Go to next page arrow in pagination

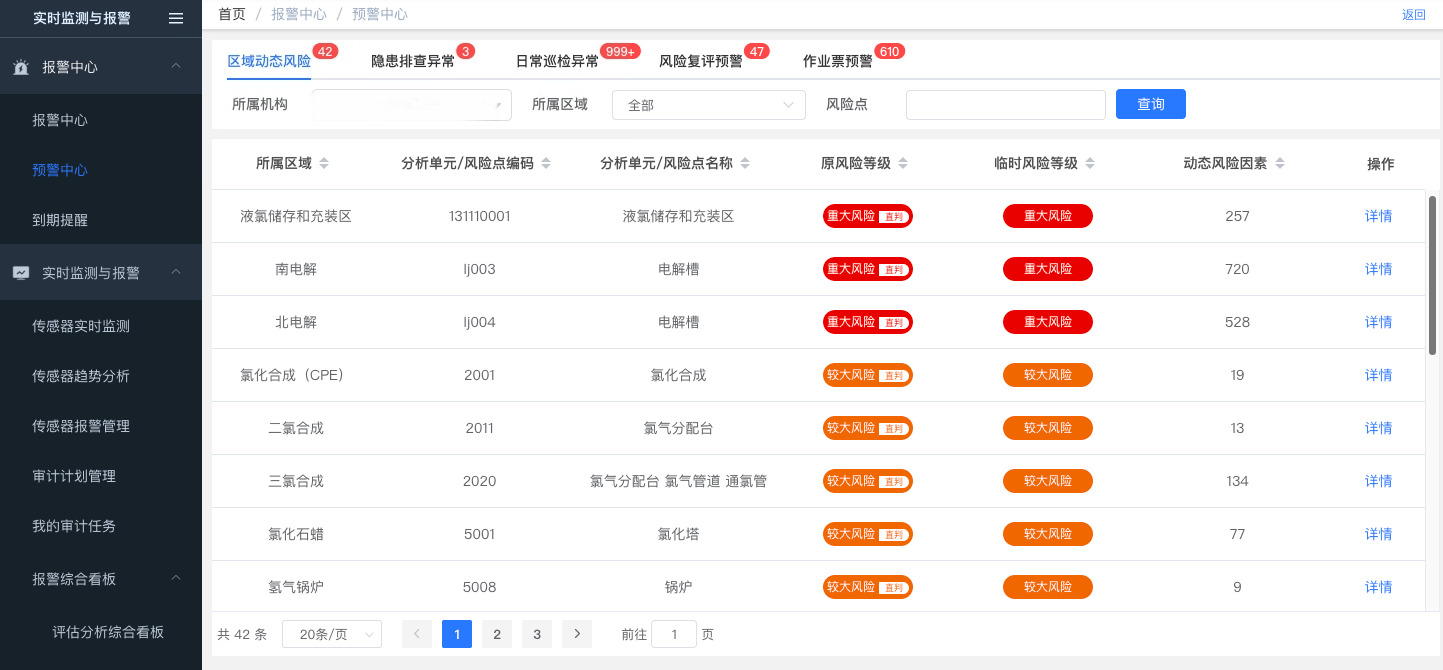[x=577, y=634]
